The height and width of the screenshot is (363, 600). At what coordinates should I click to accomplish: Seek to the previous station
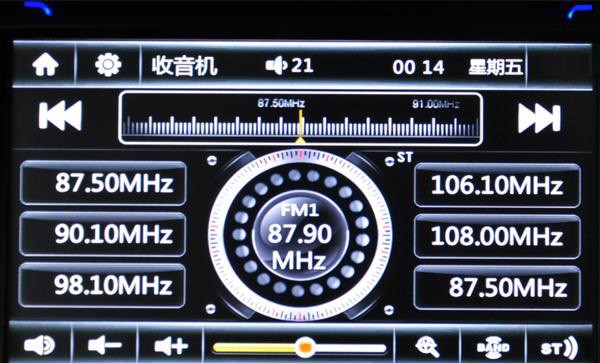coord(60,116)
